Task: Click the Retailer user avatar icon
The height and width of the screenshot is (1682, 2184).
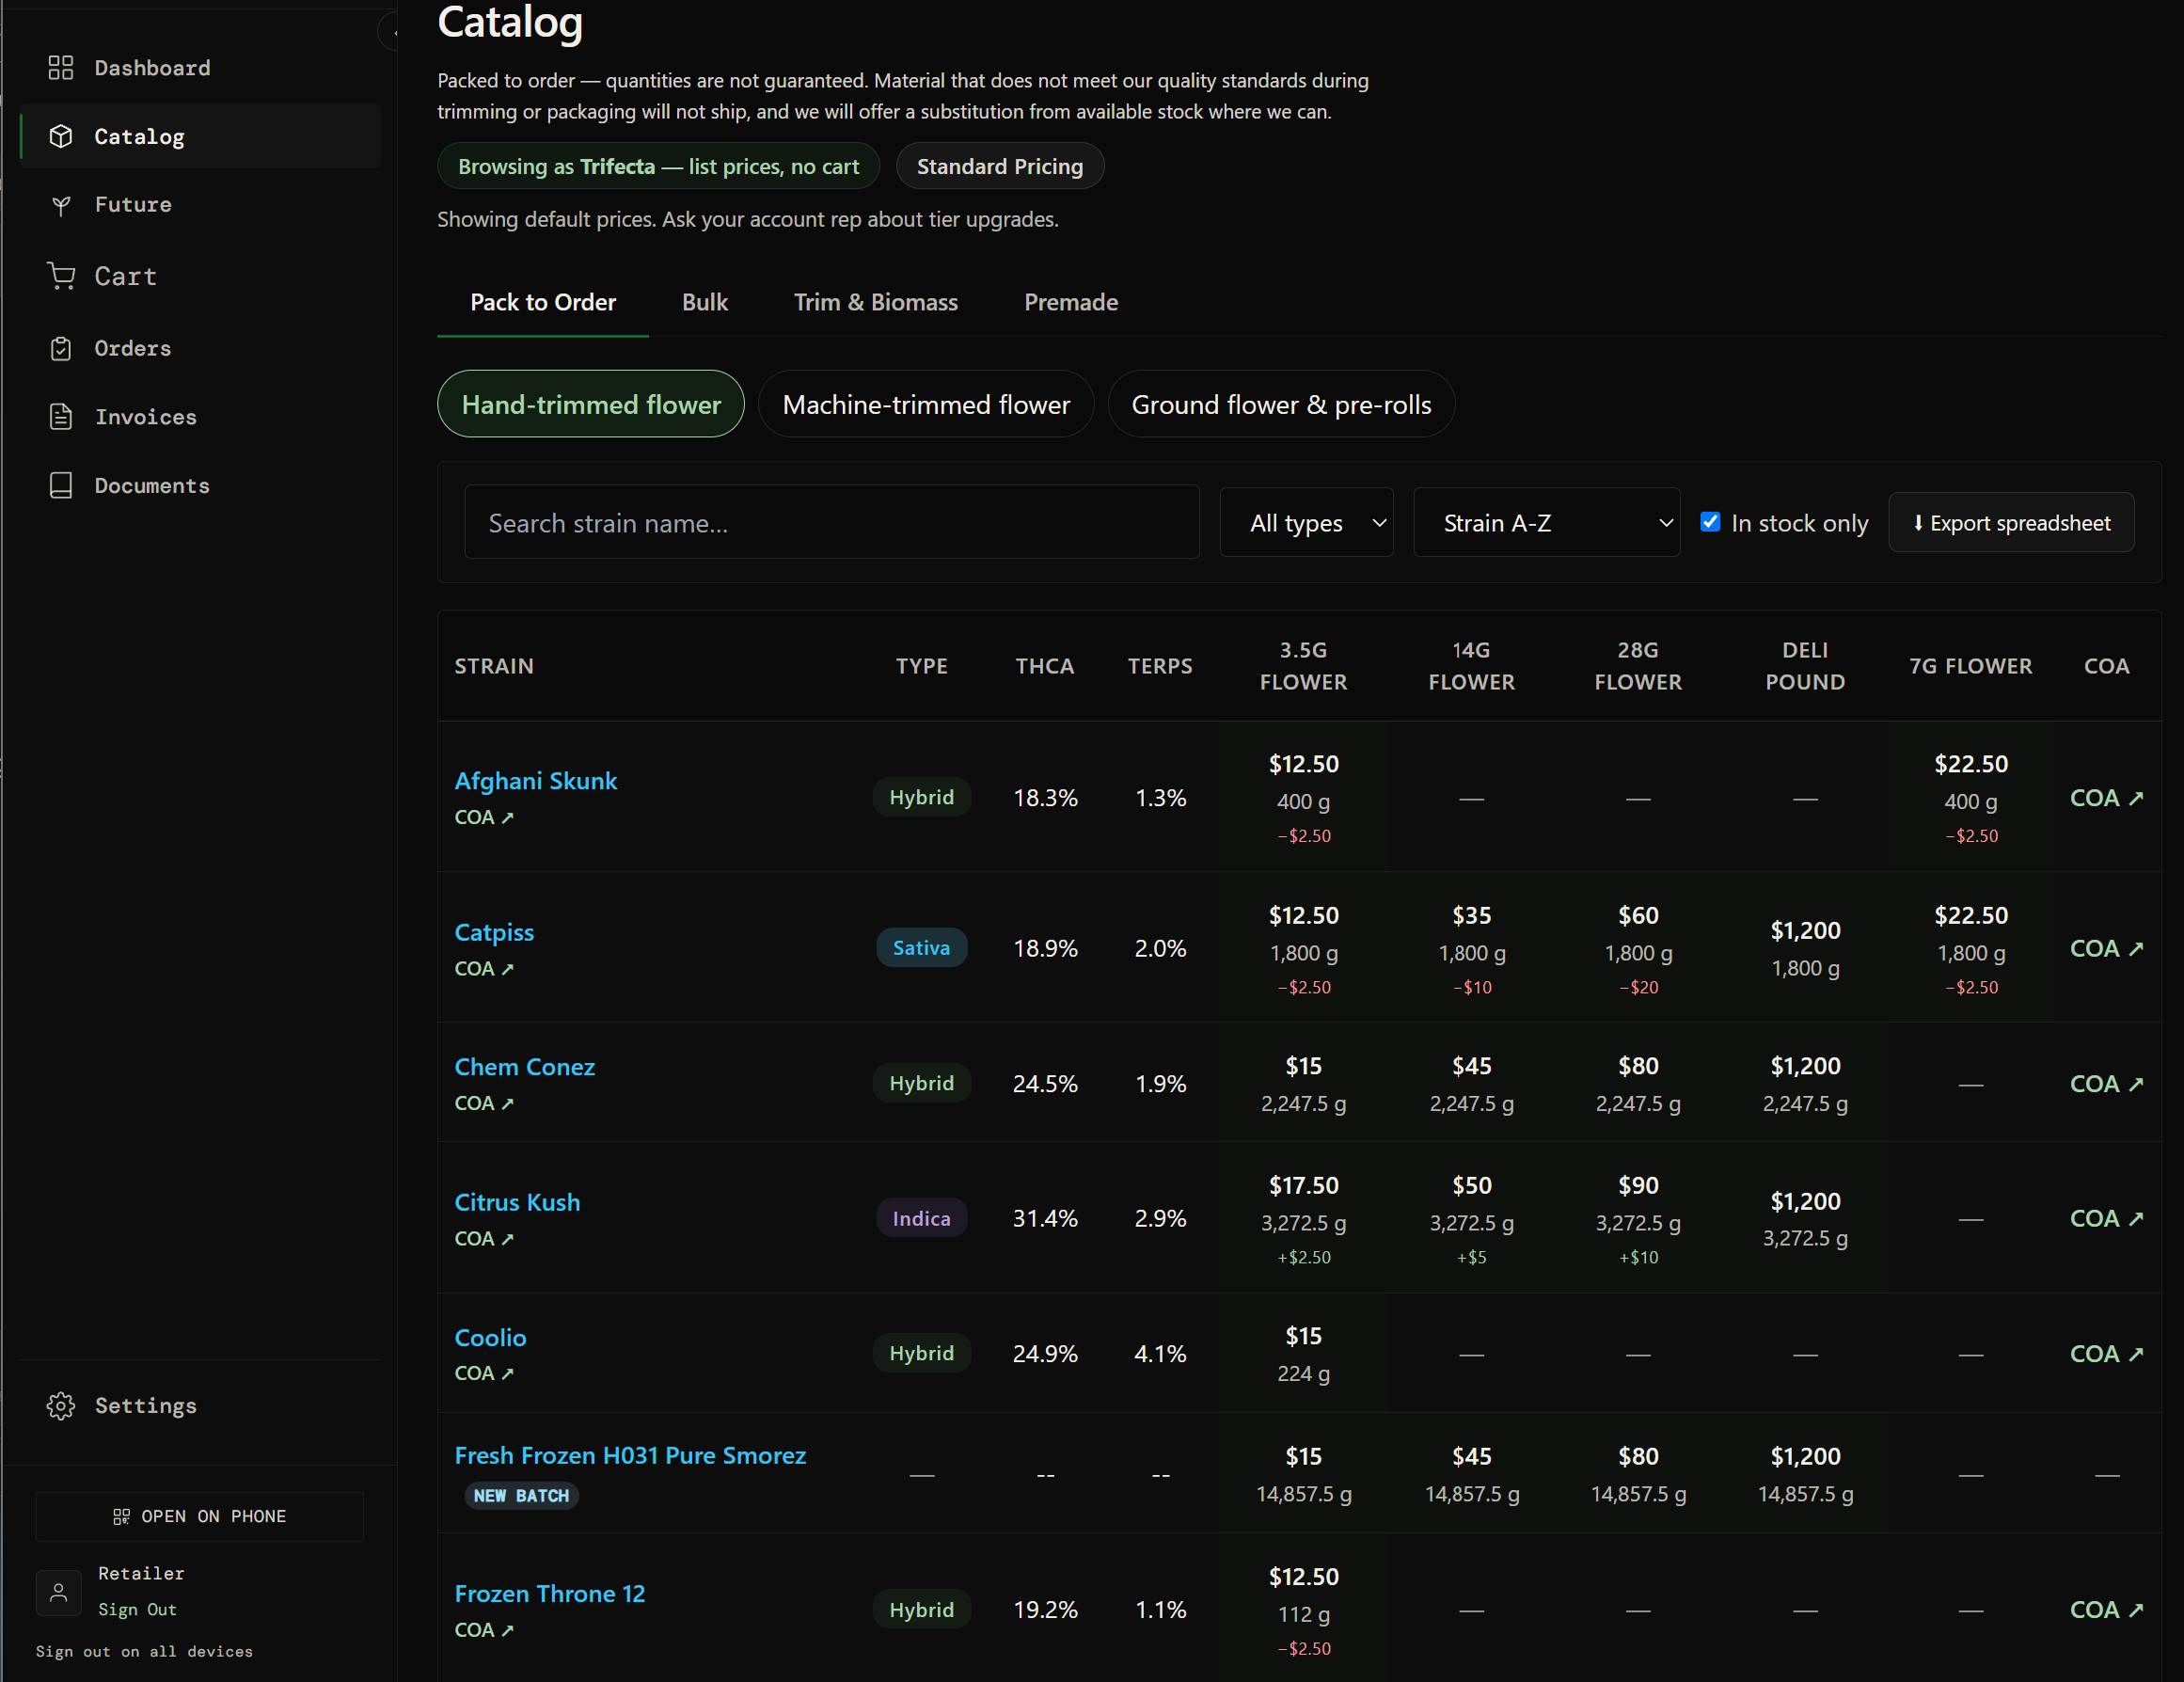Action: (x=59, y=1592)
